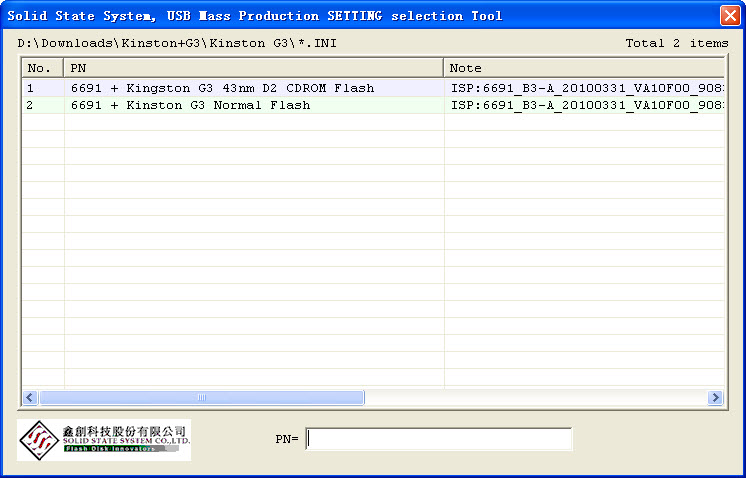Grab the horizontal scrollbar thumb

pyautogui.click(x=201, y=397)
